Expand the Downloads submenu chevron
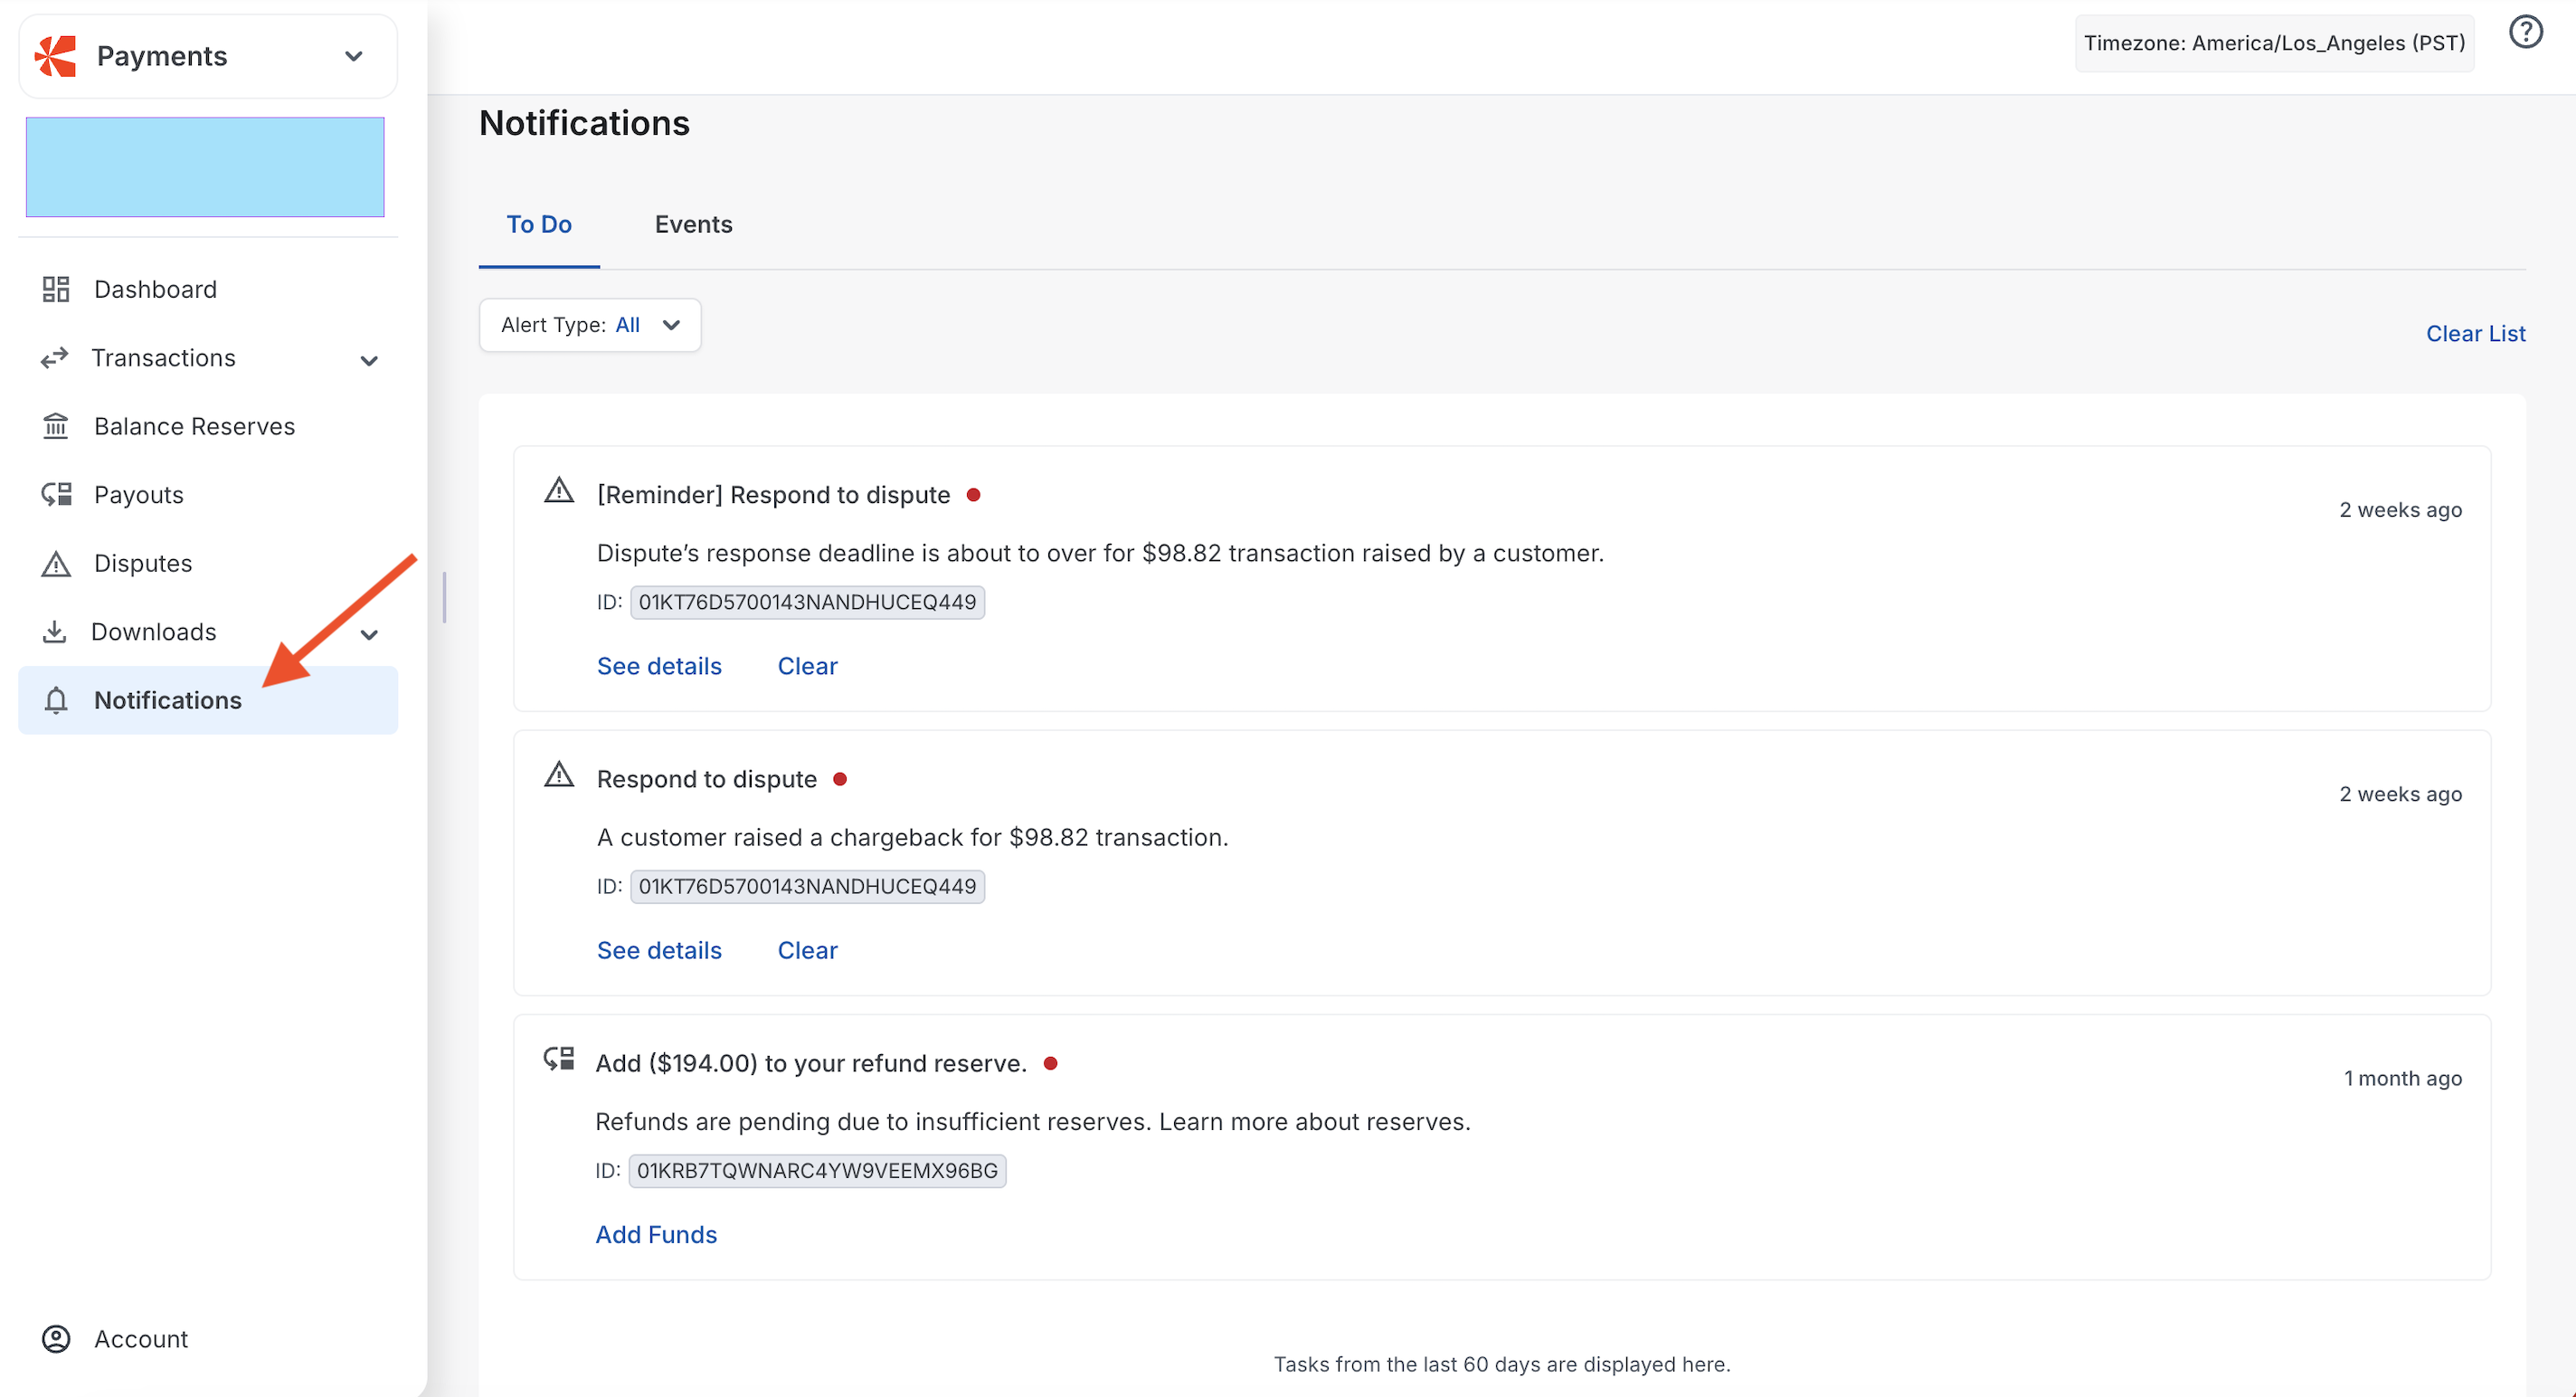The height and width of the screenshot is (1397, 2576). pyautogui.click(x=369, y=634)
